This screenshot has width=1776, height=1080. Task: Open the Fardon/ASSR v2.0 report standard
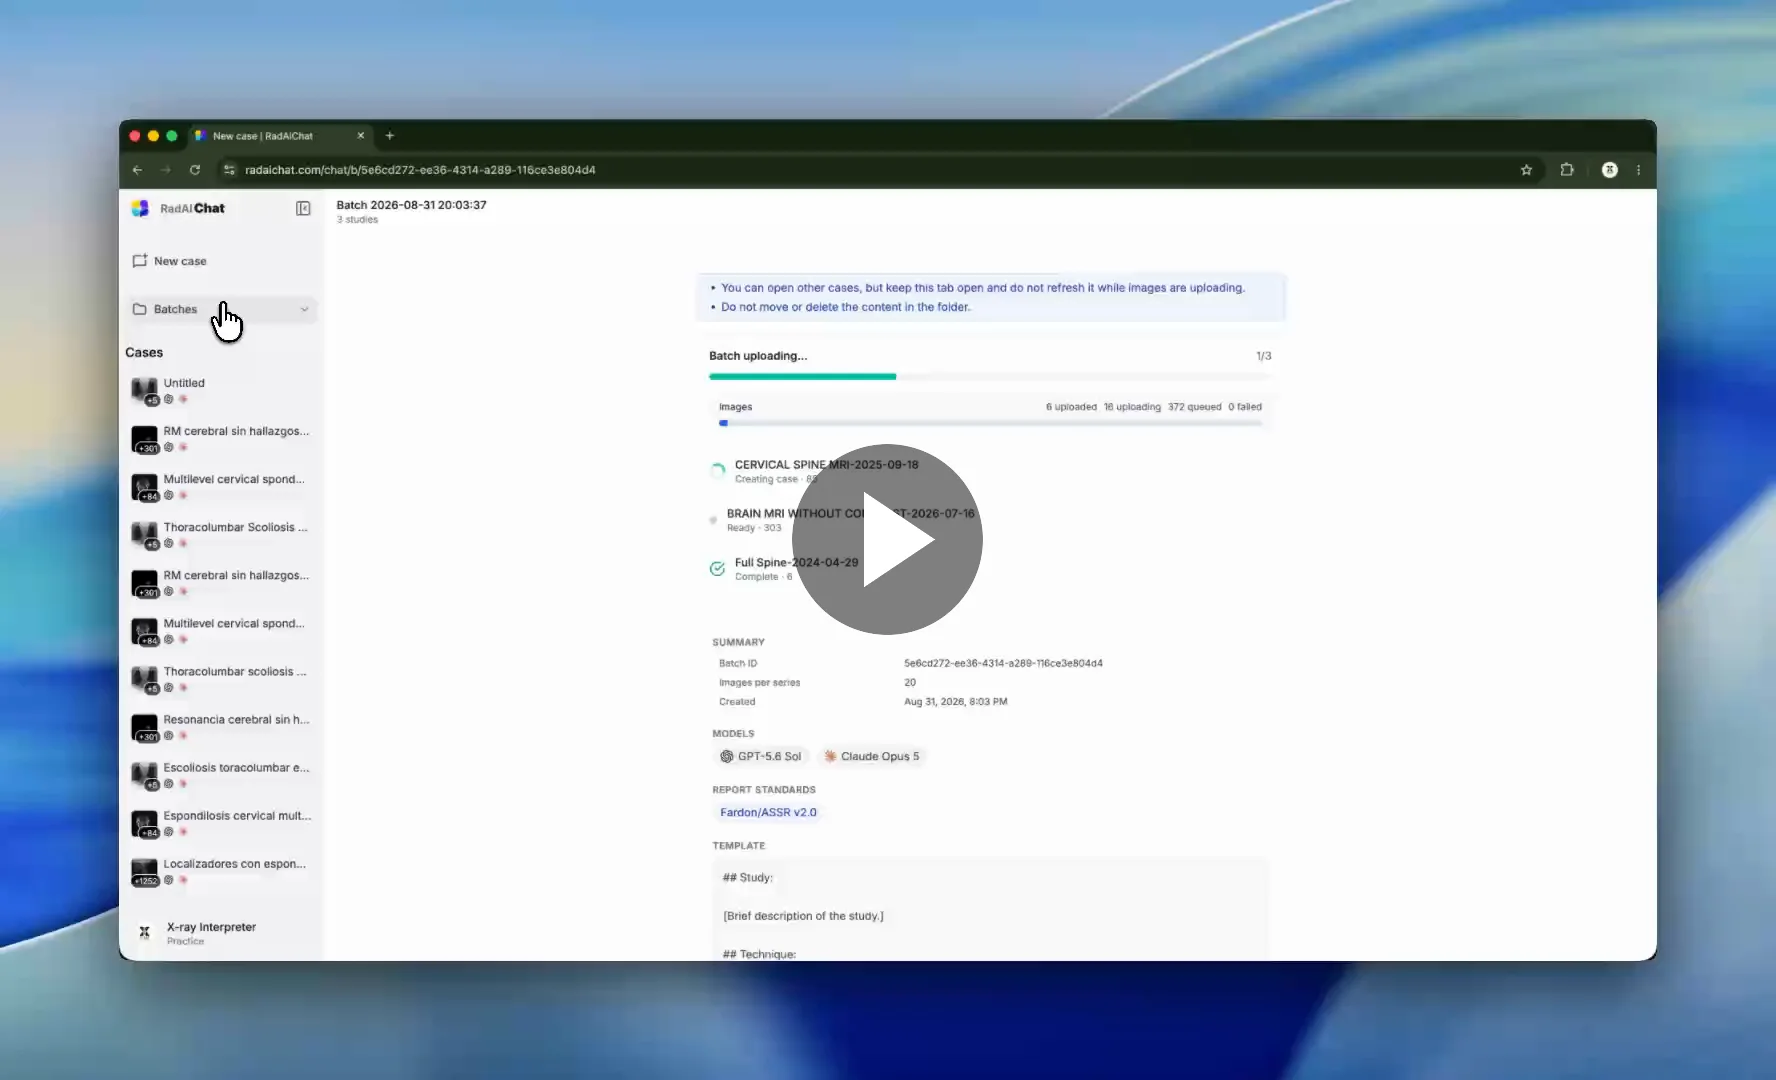[x=768, y=812]
